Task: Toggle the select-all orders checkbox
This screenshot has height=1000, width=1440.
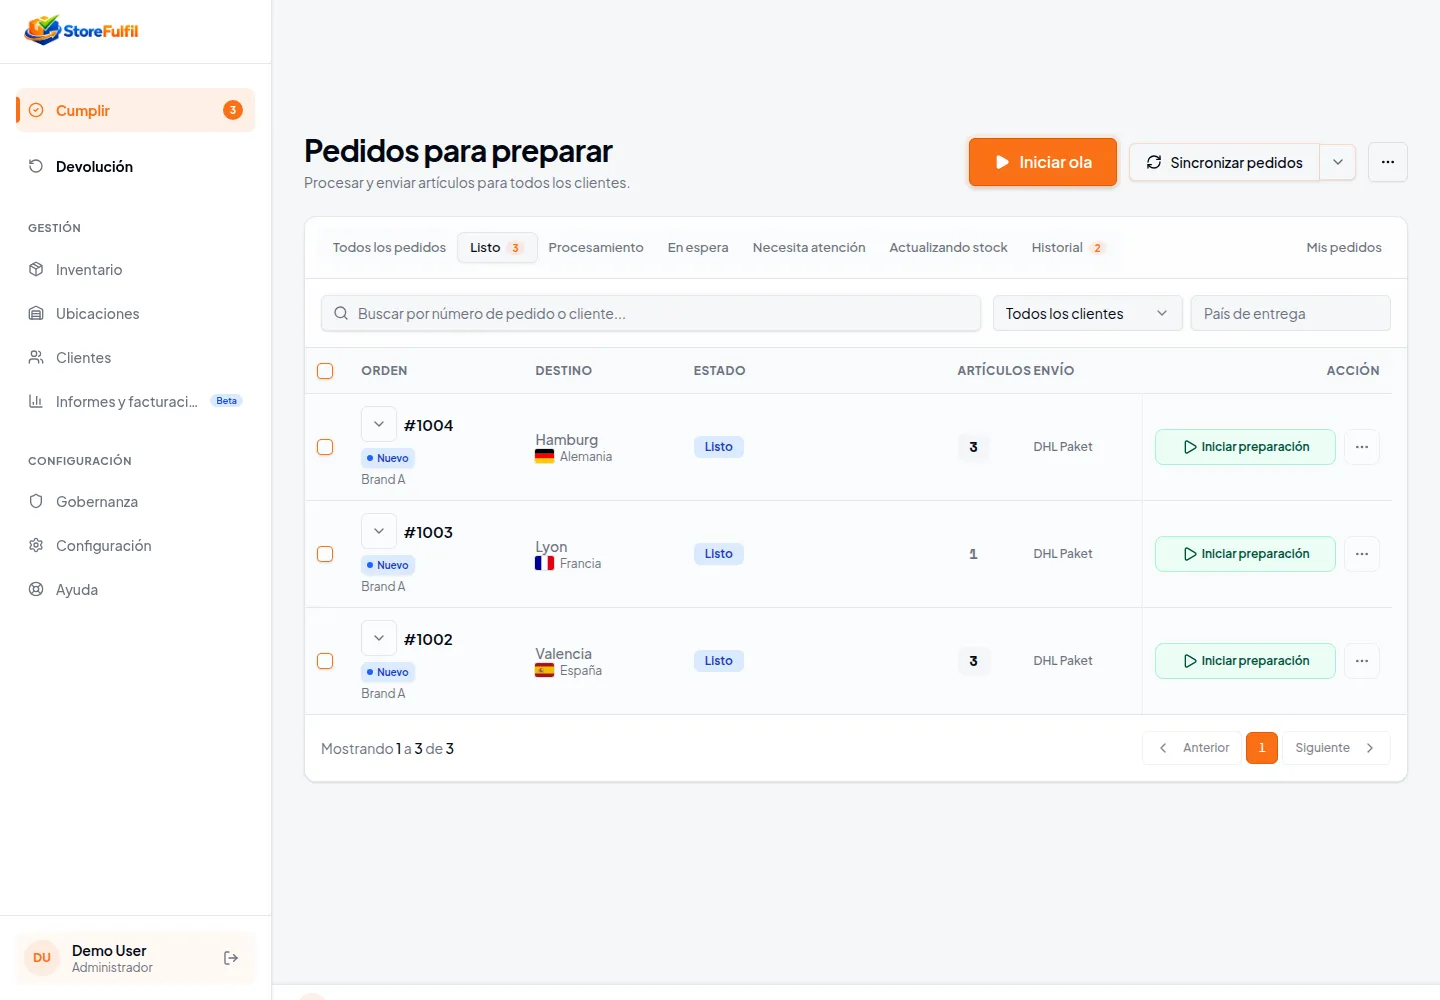Action: [325, 371]
